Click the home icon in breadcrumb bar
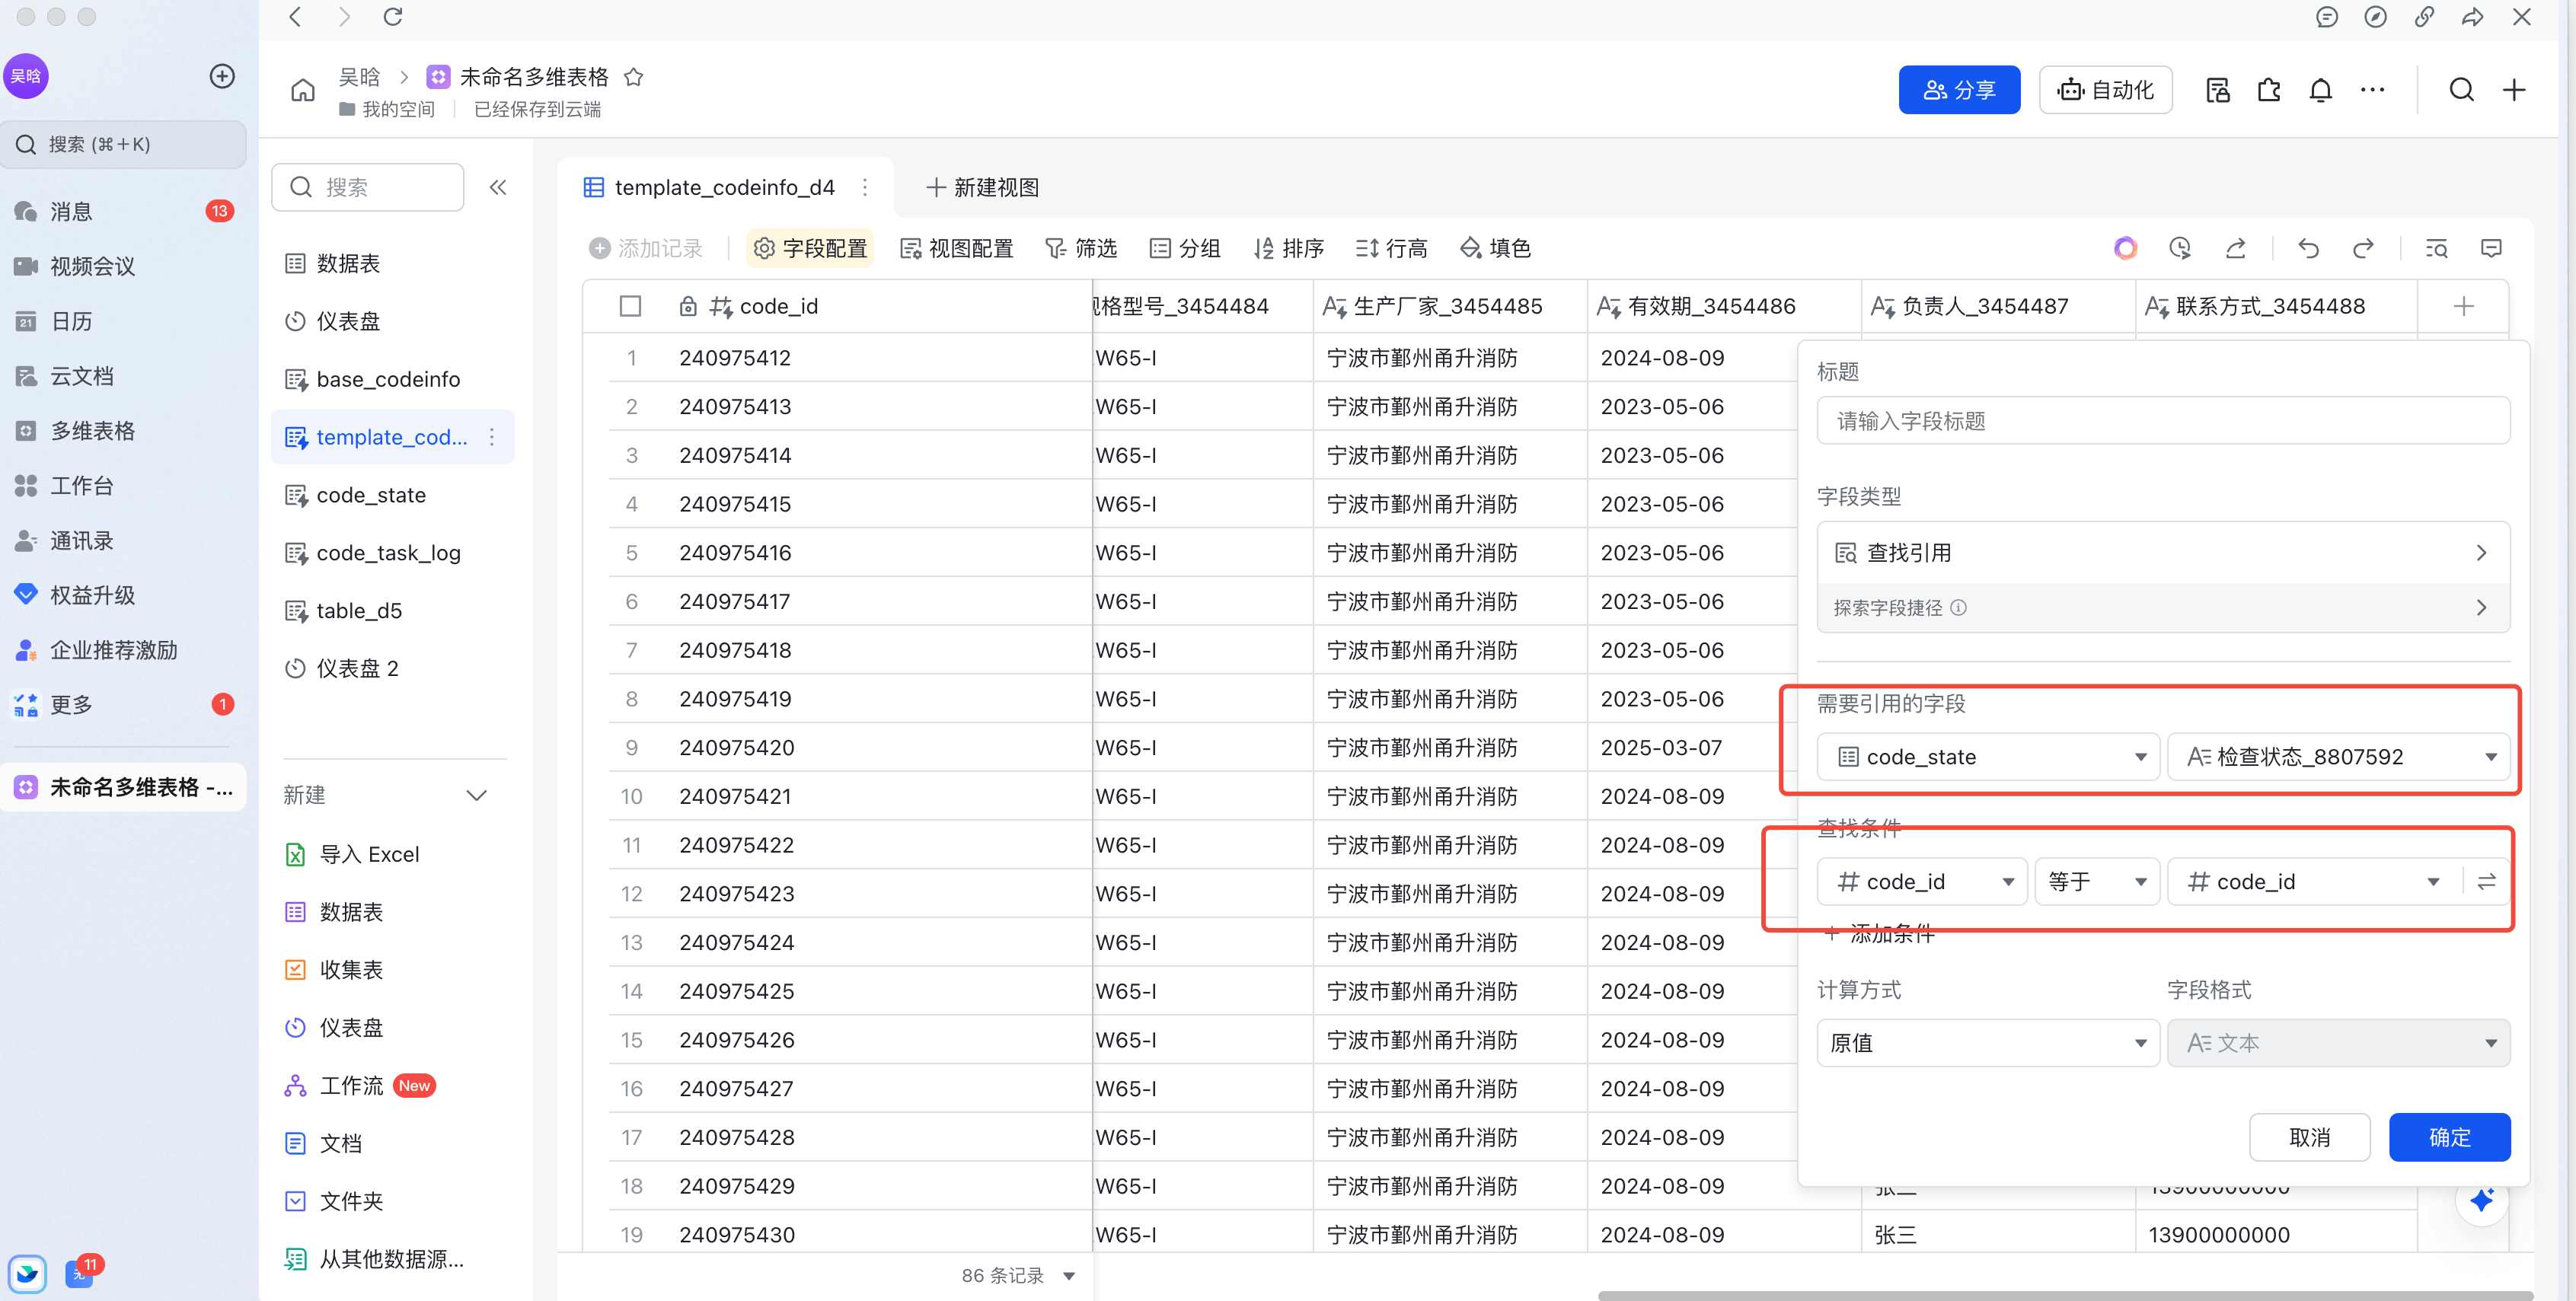 pos(302,90)
